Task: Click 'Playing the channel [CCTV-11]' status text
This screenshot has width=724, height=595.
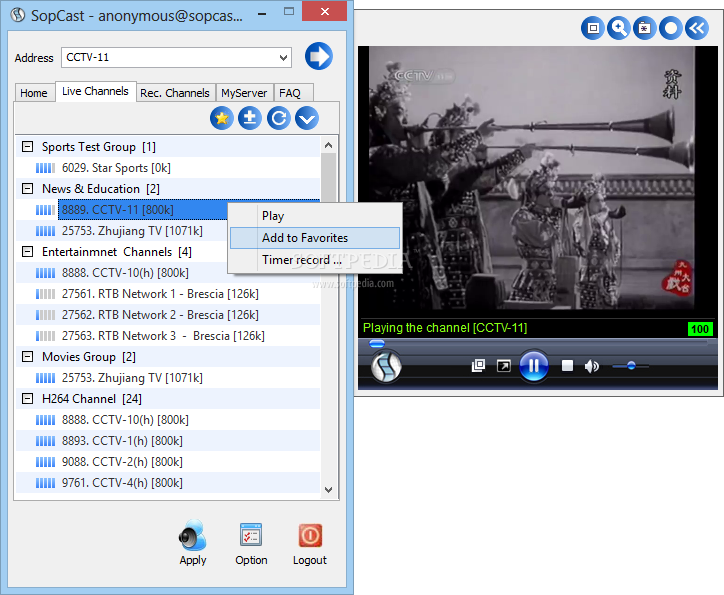Action: 445,328
